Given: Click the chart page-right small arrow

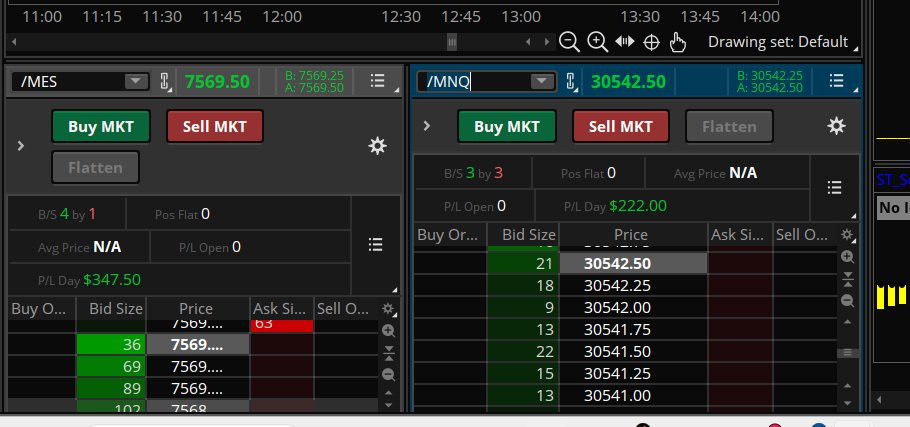Looking at the screenshot, I should point(547,42).
